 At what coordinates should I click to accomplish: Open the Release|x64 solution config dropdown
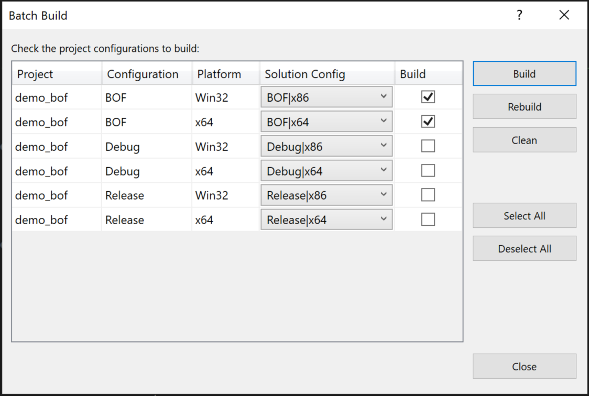click(x=327, y=219)
